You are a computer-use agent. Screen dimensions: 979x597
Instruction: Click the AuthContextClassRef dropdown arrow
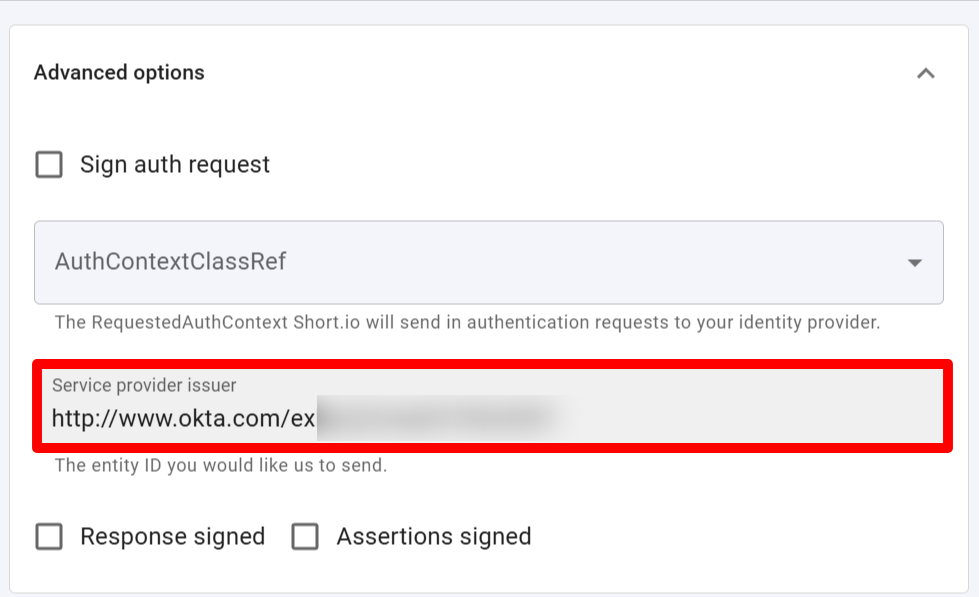tap(914, 263)
